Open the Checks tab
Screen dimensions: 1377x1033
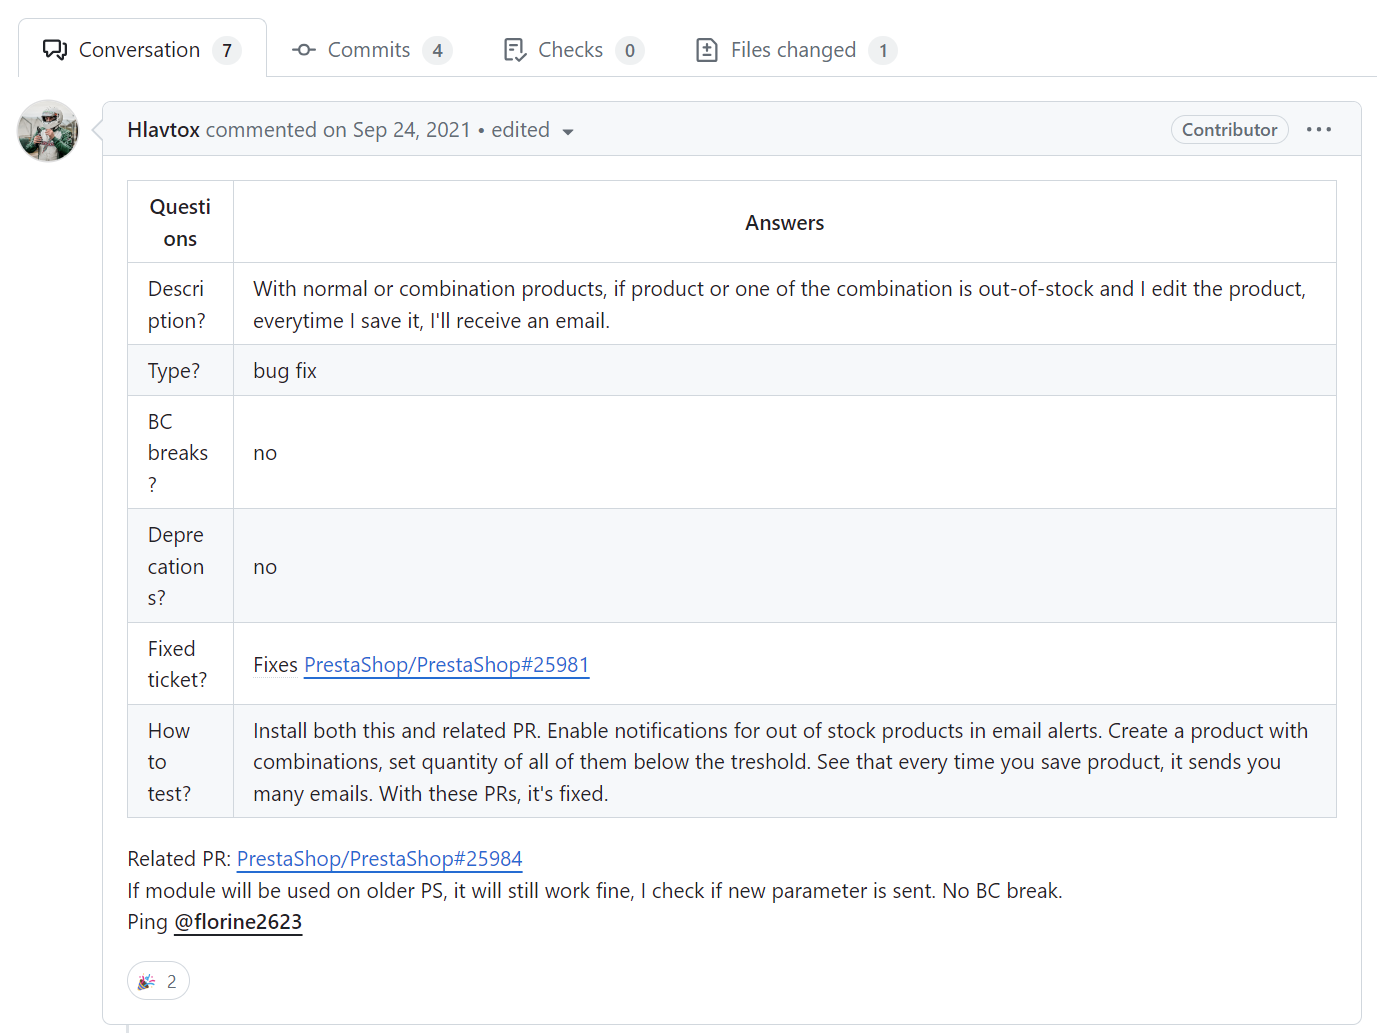pos(570,50)
